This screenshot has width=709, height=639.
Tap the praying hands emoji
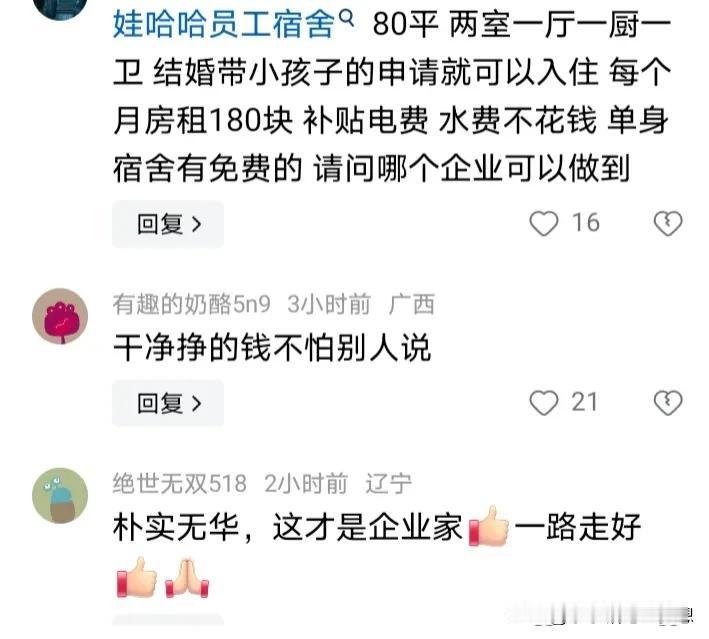click(187, 578)
